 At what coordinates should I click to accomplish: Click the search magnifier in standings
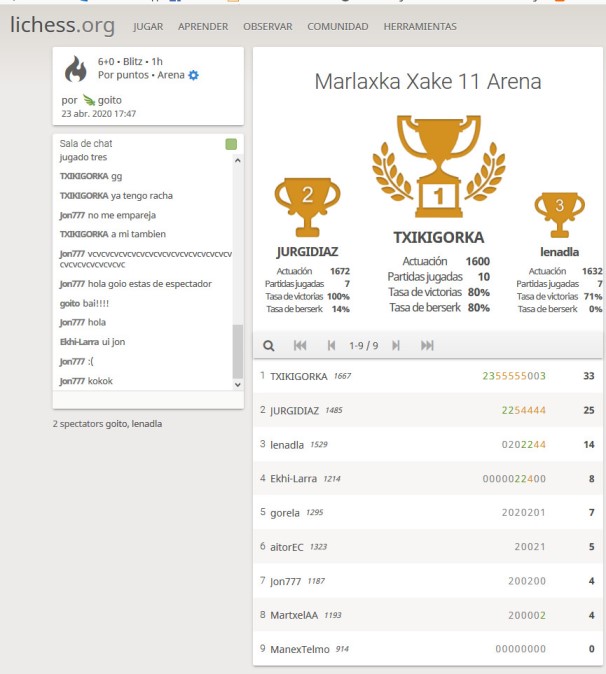[269, 345]
